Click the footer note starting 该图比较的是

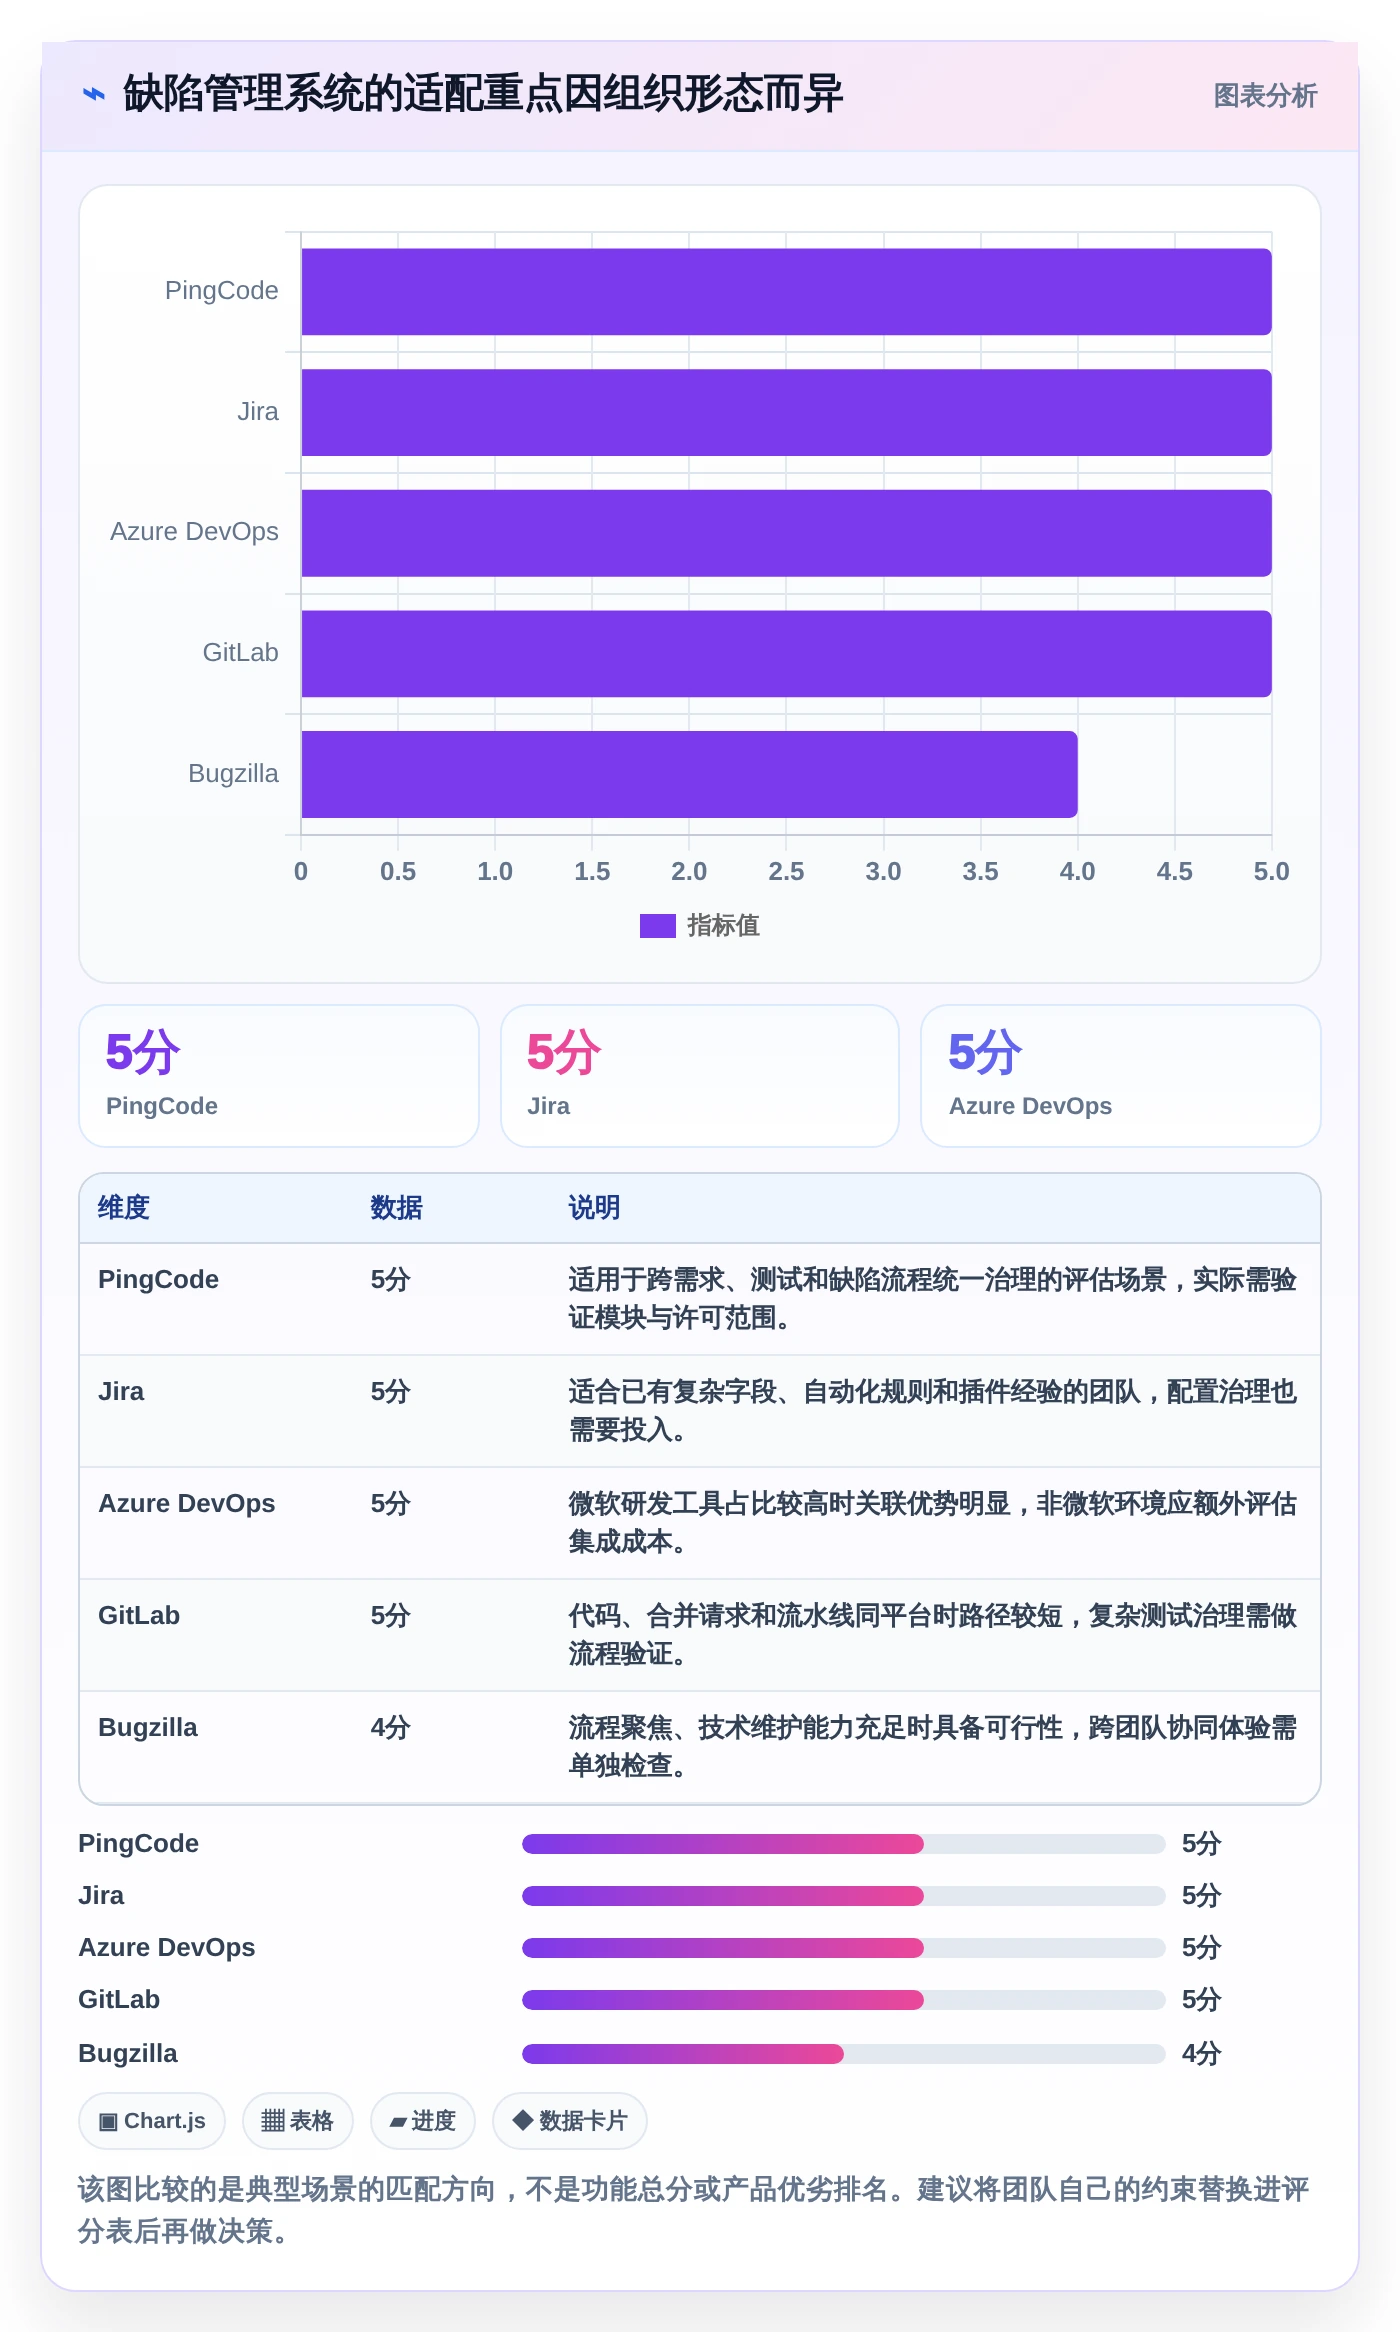point(694,2210)
